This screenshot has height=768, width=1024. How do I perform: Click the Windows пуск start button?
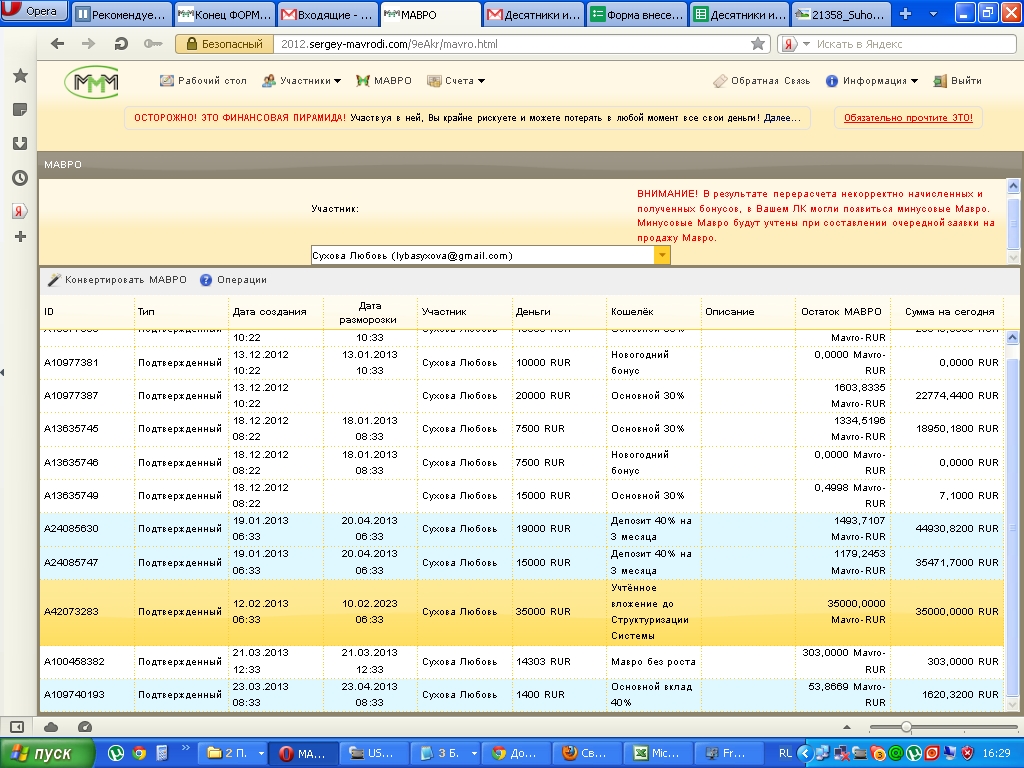(47, 753)
